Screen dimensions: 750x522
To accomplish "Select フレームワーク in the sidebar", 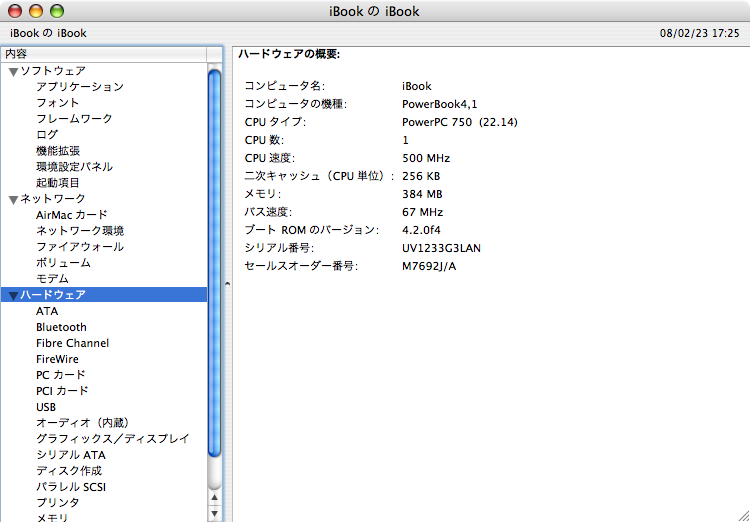I will tap(74, 118).
